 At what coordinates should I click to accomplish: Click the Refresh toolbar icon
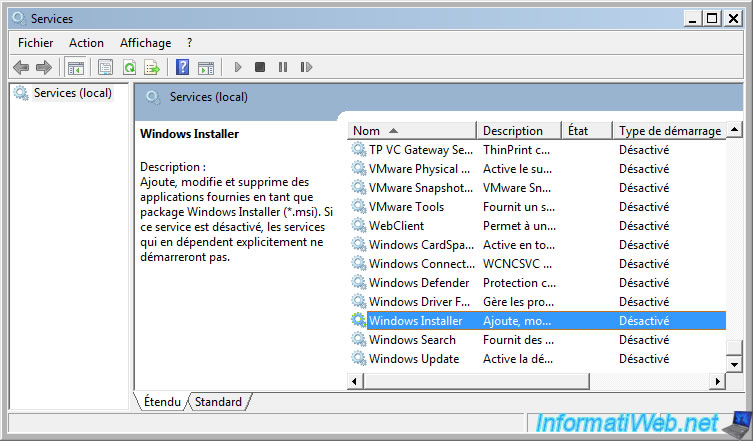[x=129, y=67]
